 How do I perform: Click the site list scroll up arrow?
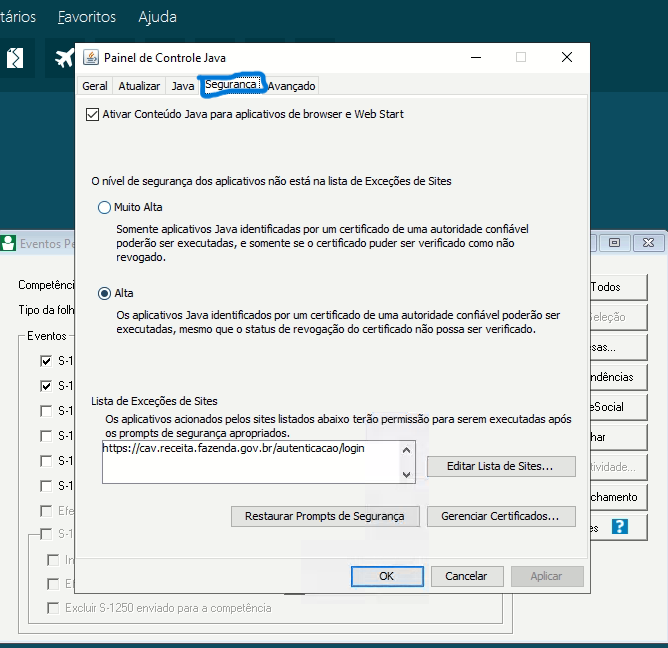(x=406, y=450)
